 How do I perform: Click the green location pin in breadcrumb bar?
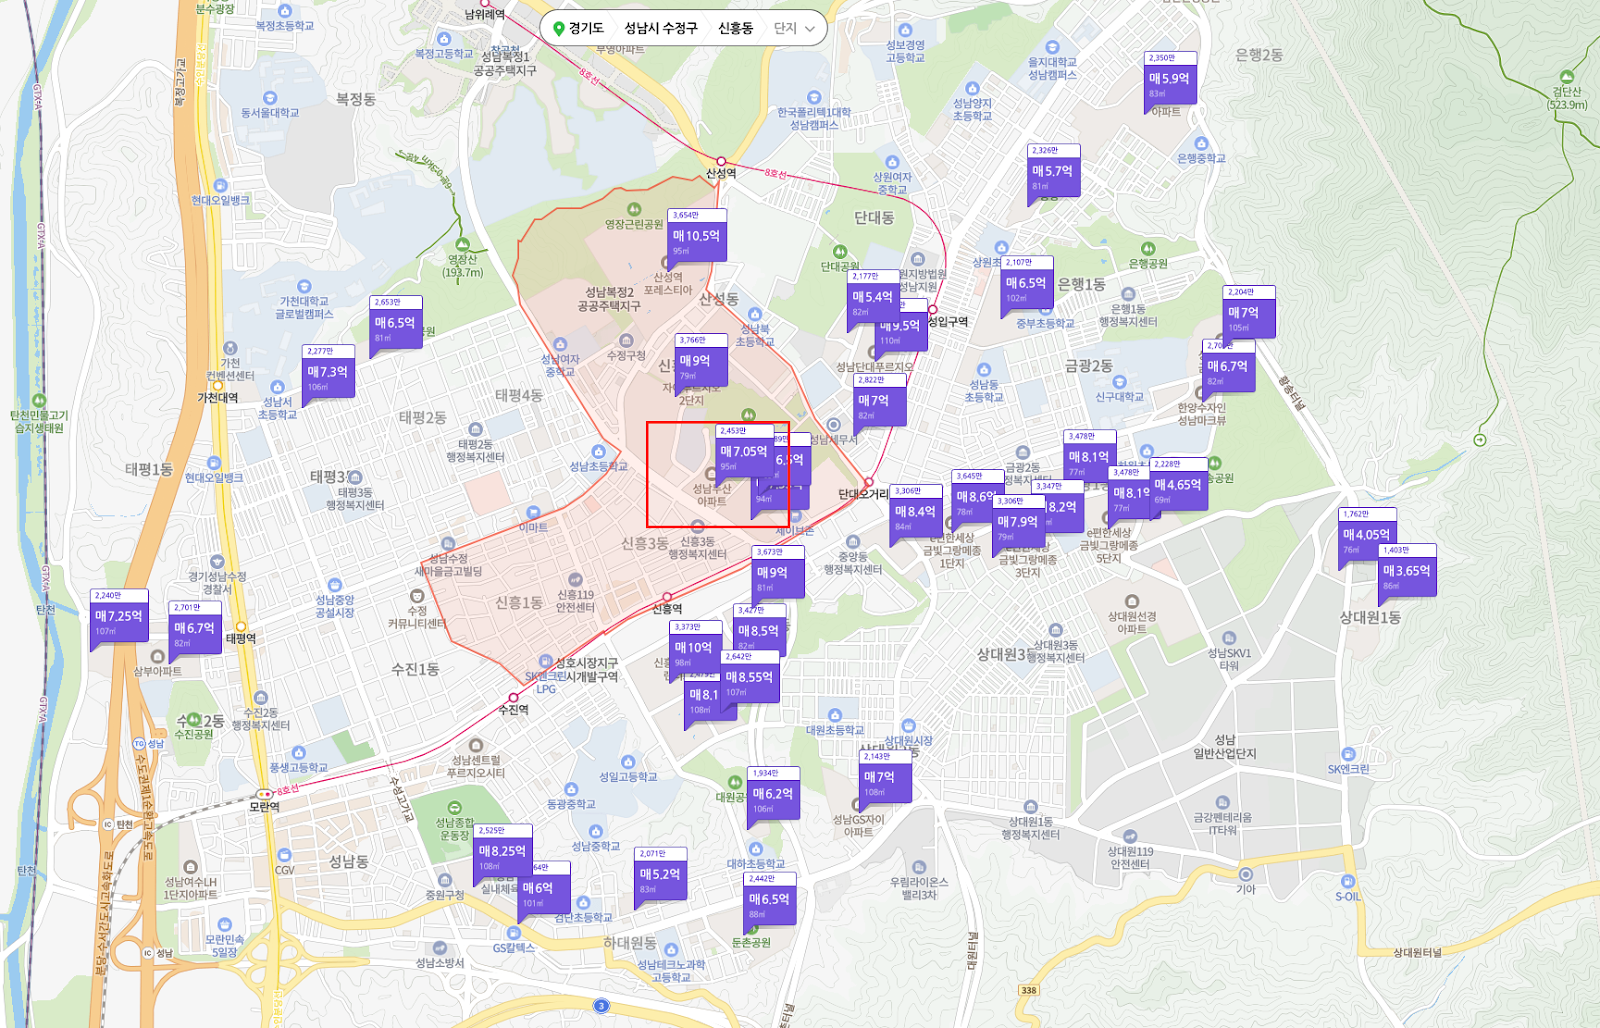point(559,28)
